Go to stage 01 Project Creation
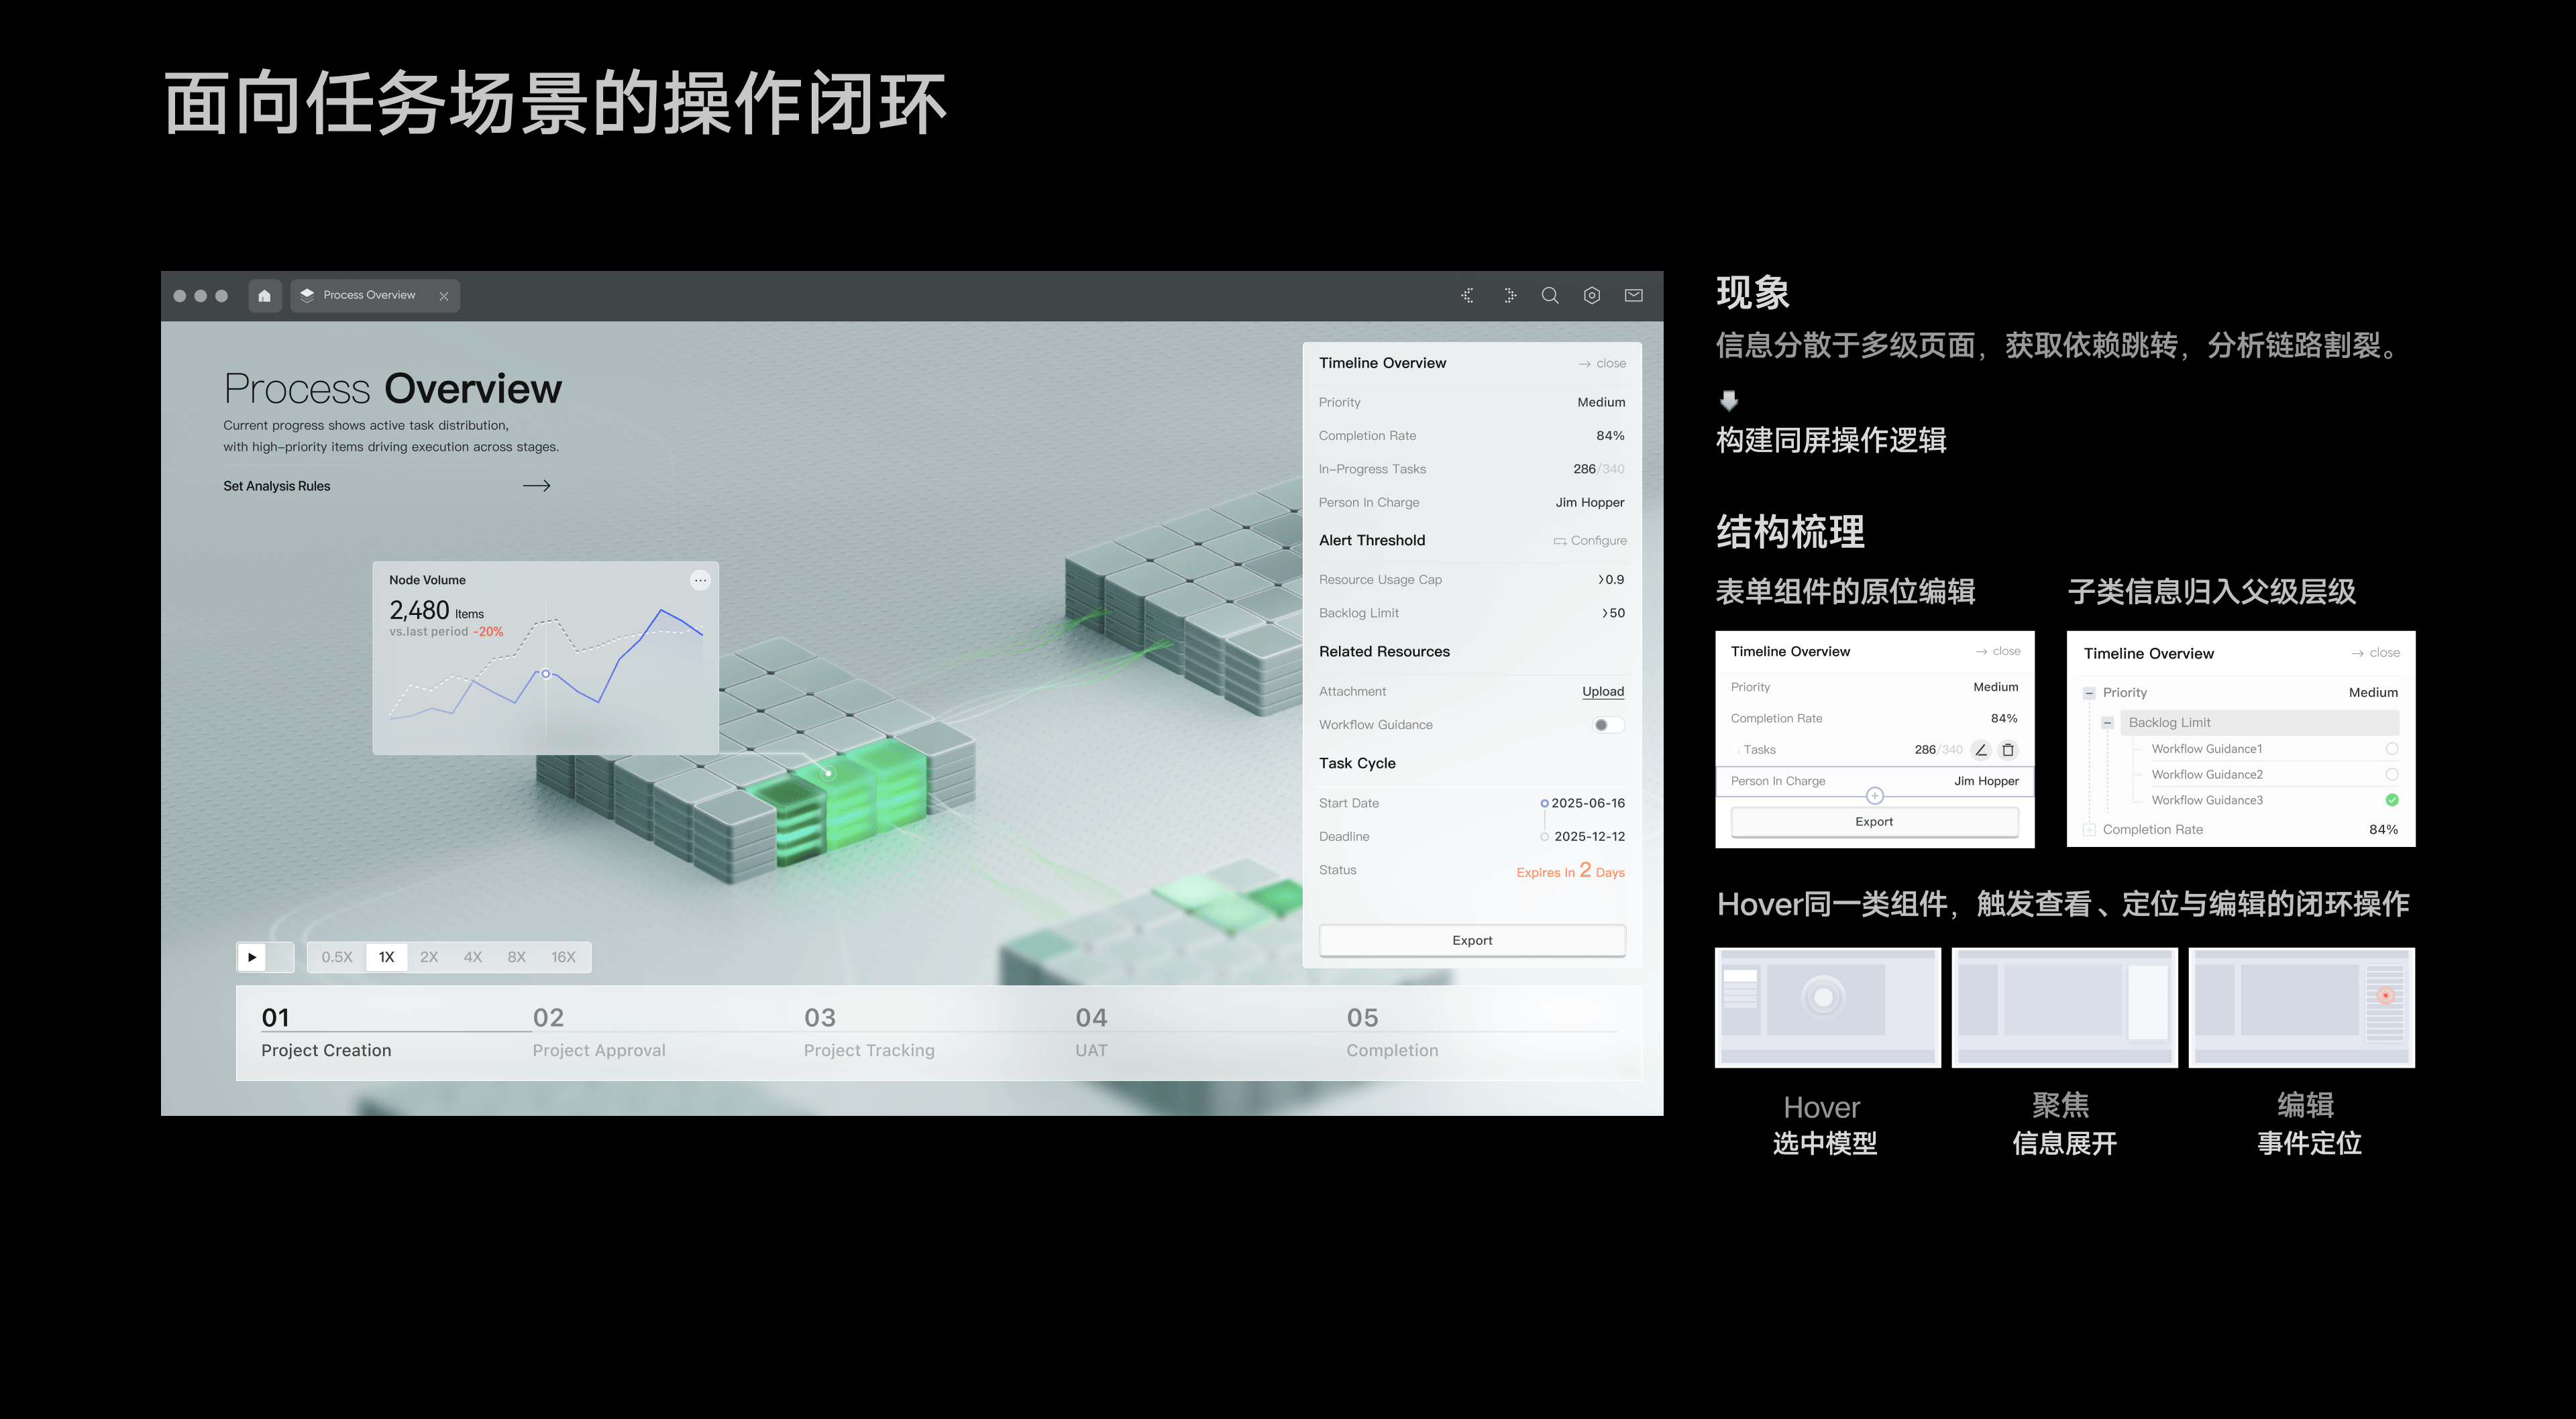 click(x=326, y=1034)
